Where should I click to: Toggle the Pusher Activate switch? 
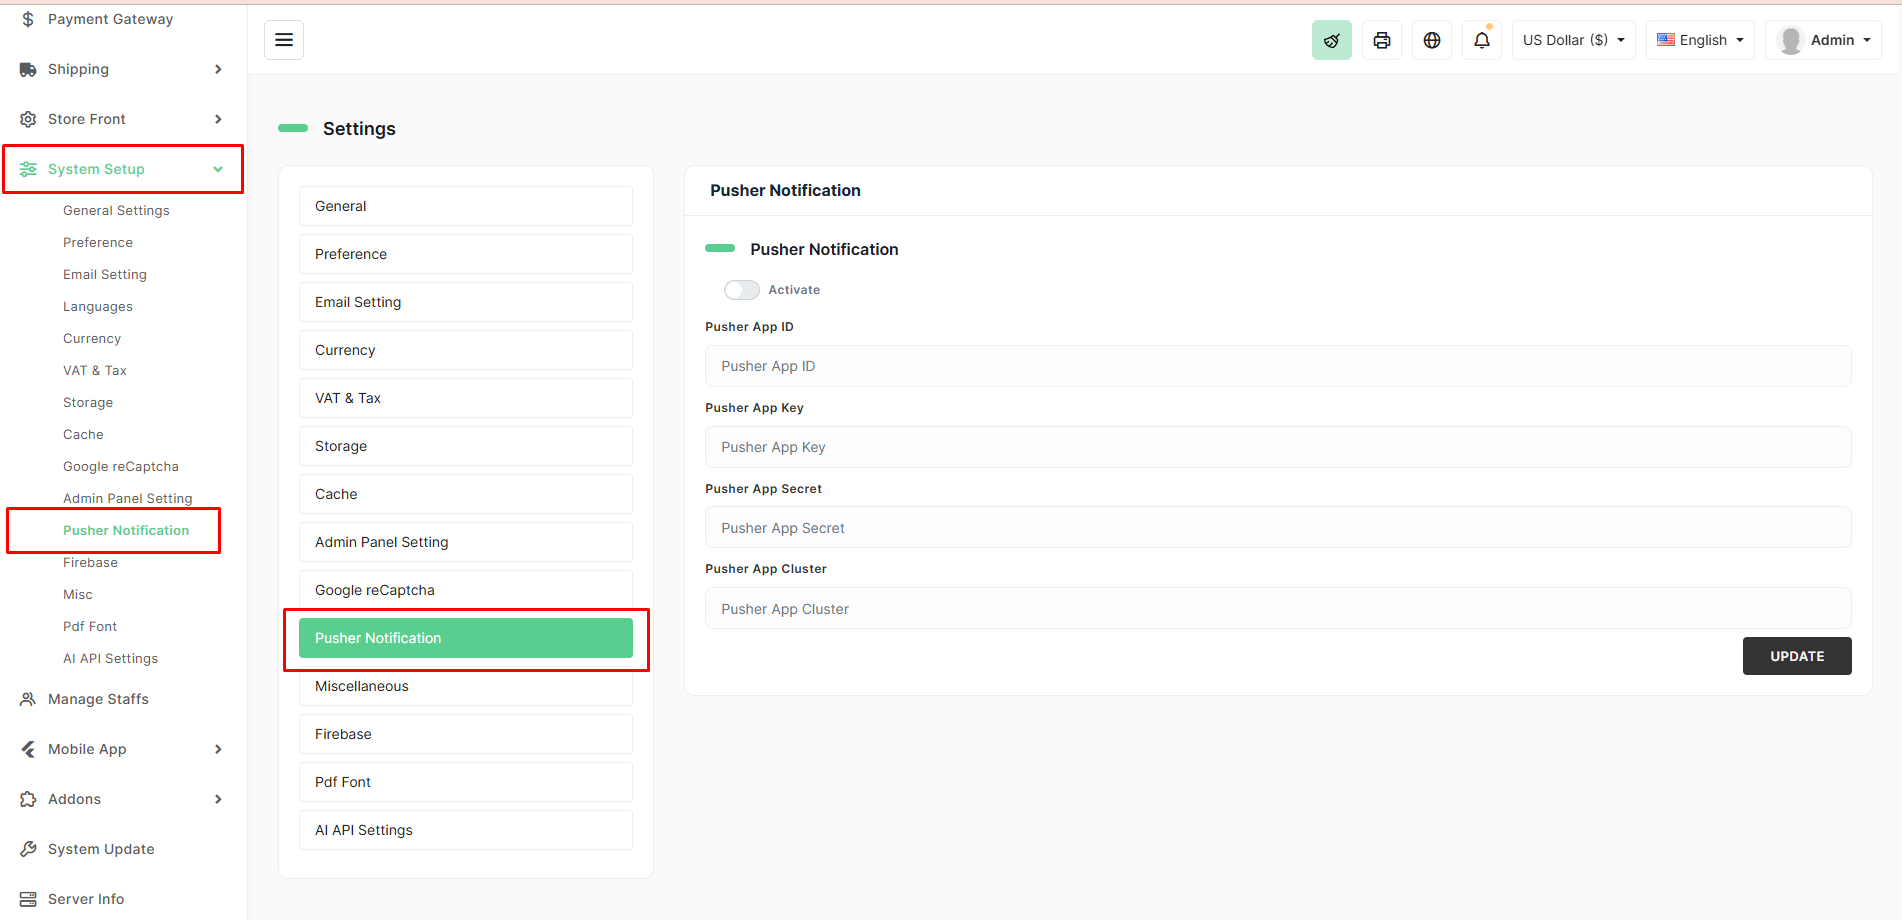pyautogui.click(x=741, y=290)
